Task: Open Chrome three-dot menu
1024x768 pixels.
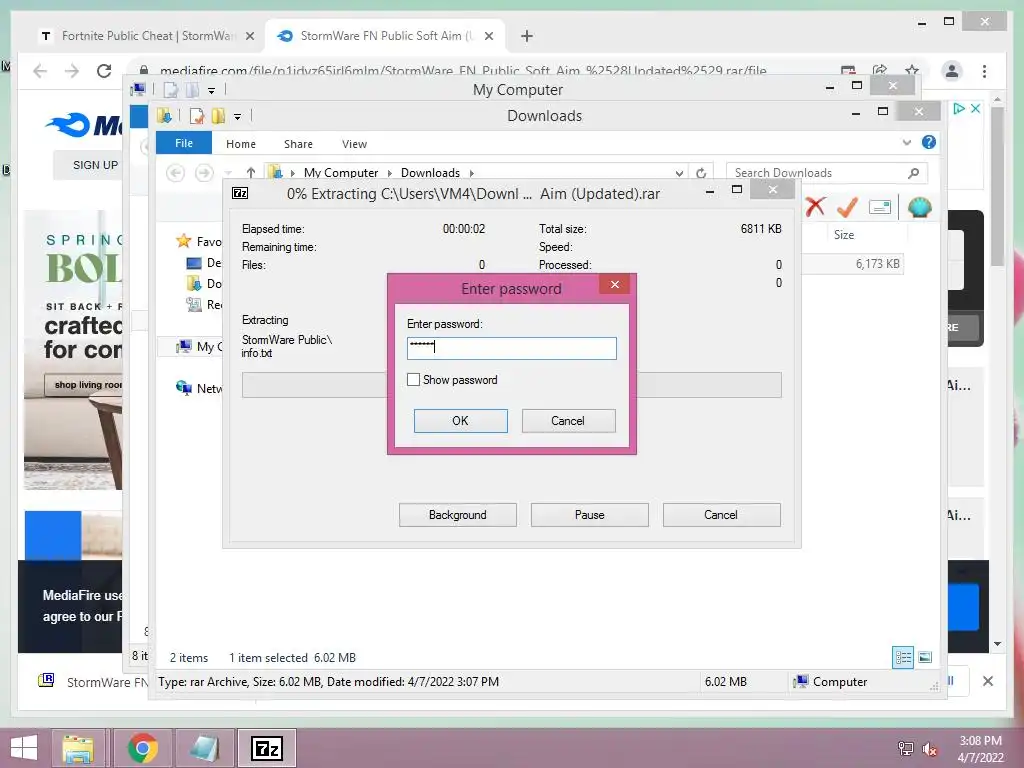Action: [984, 71]
